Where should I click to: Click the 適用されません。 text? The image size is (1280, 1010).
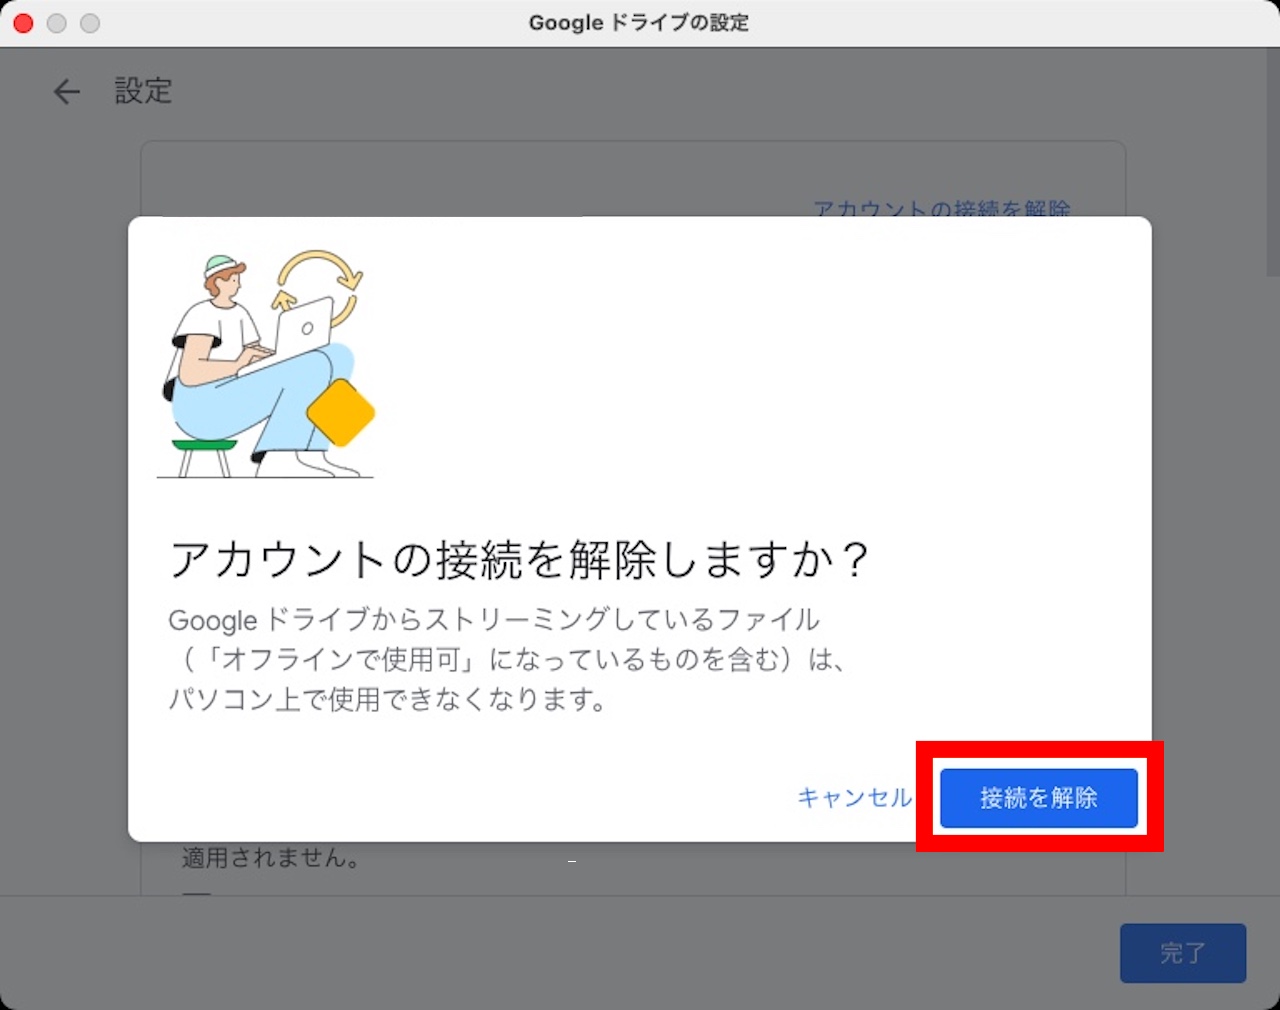[x=272, y=858]
